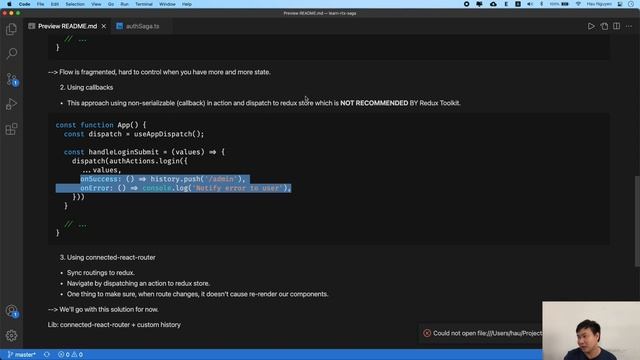Open the Help menu
This screenshot has width=640, height=360.
(x=187, y=4)
